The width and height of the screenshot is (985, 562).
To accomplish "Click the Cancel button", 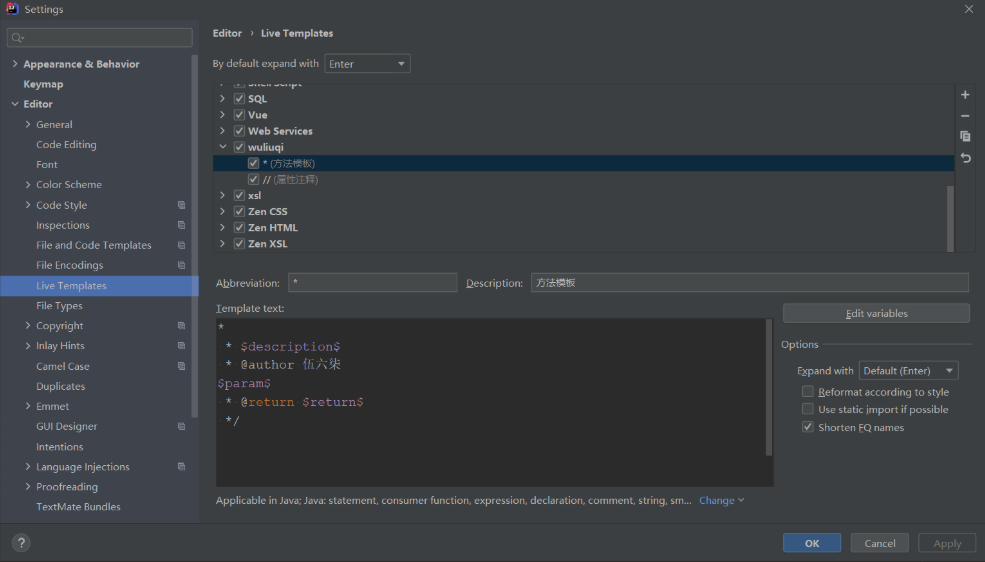I will click(x=879, y=543).
